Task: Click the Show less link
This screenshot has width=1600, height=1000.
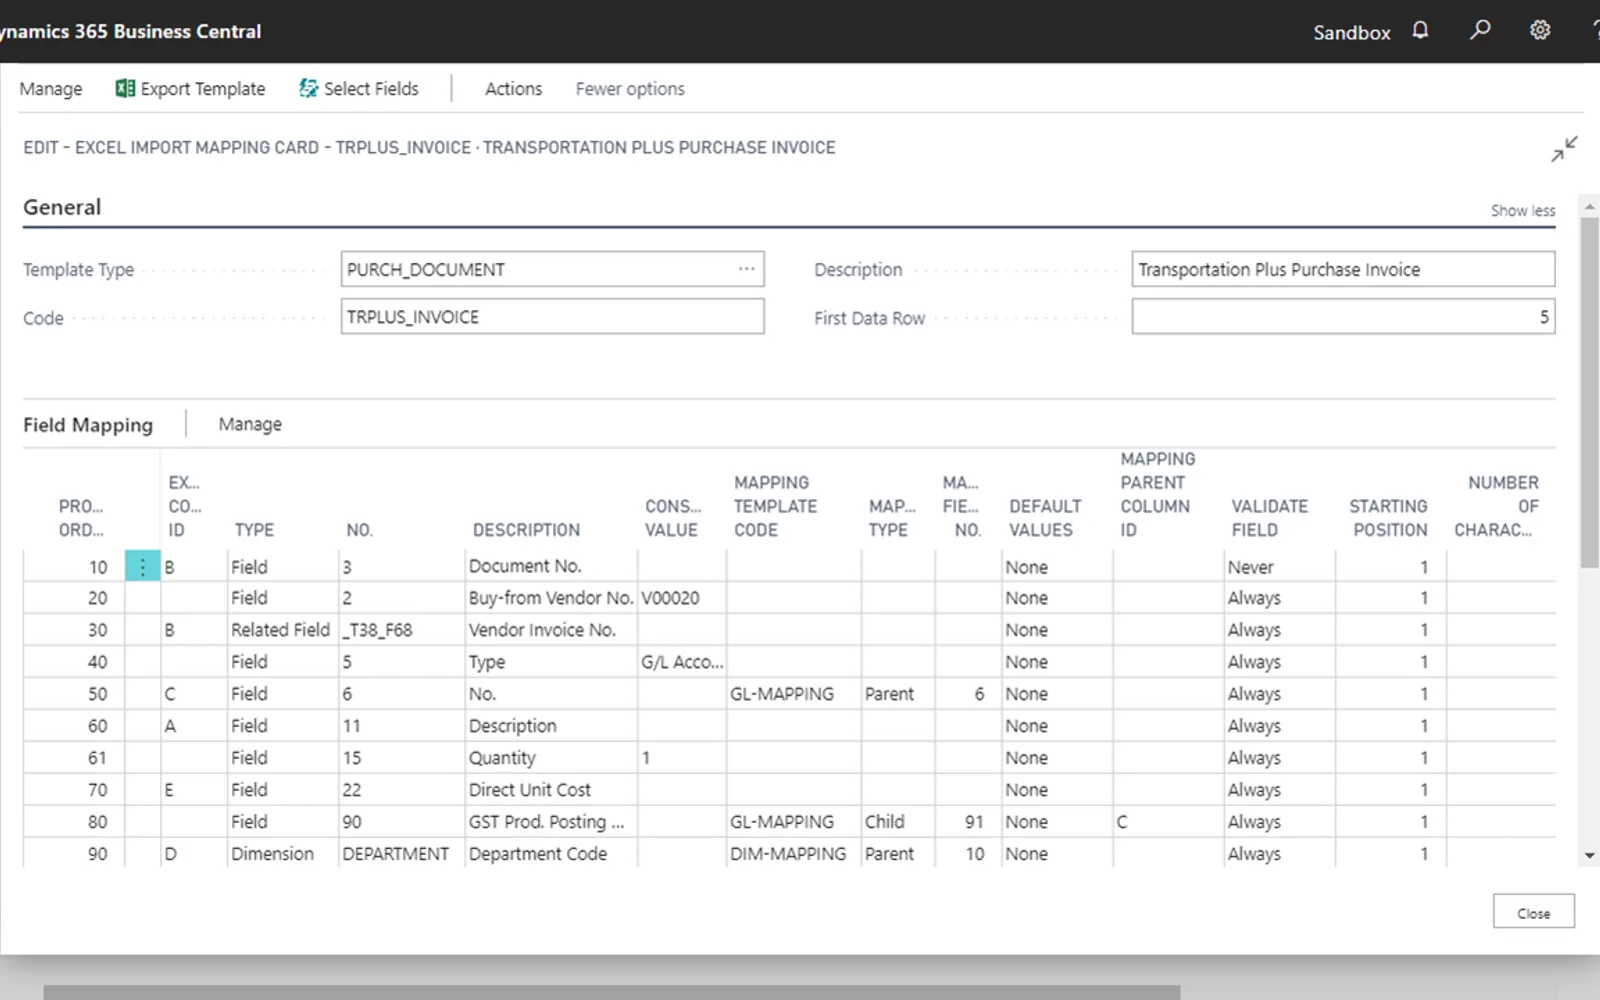Action: pos(1523,211)
